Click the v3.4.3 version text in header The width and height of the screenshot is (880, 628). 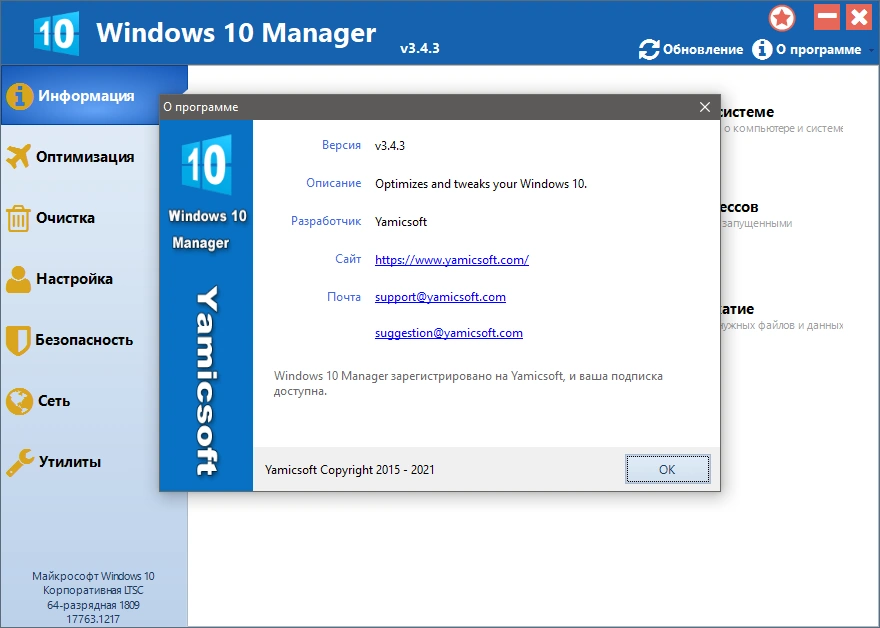[x=420, y=48]
